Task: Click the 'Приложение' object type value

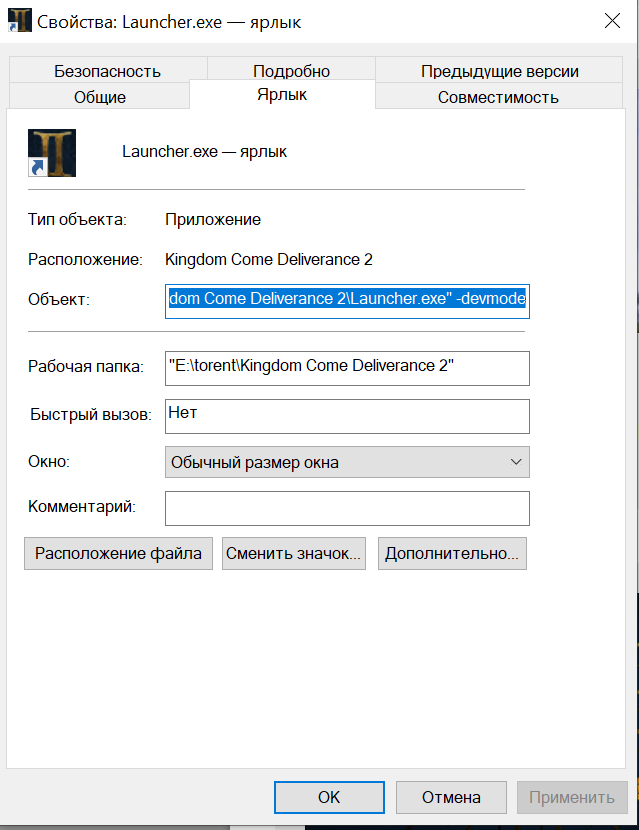Action: click(213, 220)
